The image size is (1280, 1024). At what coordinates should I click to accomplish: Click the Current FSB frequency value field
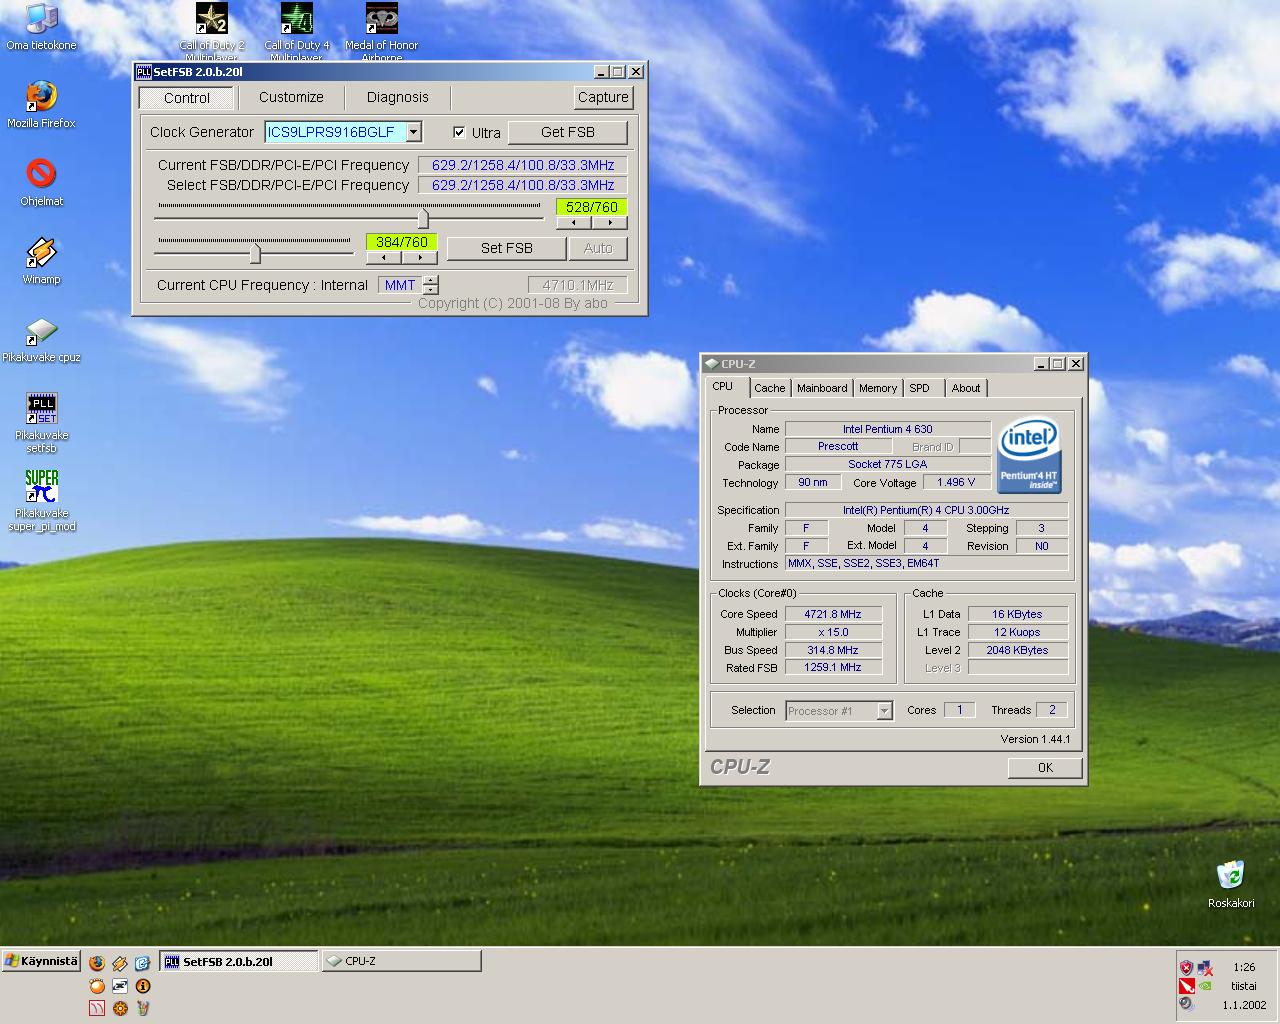[523, 165]
